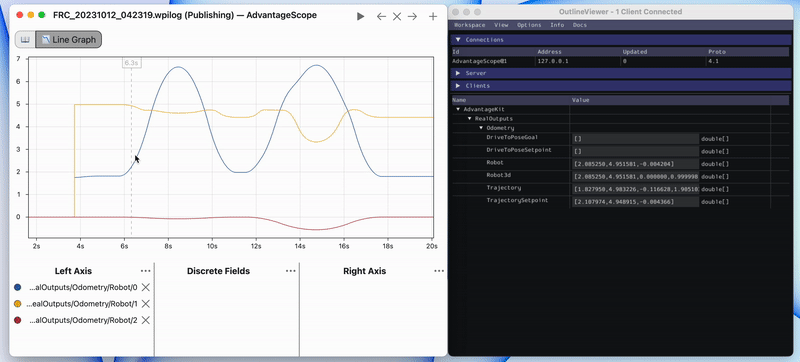Open Info menu in OutlineViewer

(557, 25)
